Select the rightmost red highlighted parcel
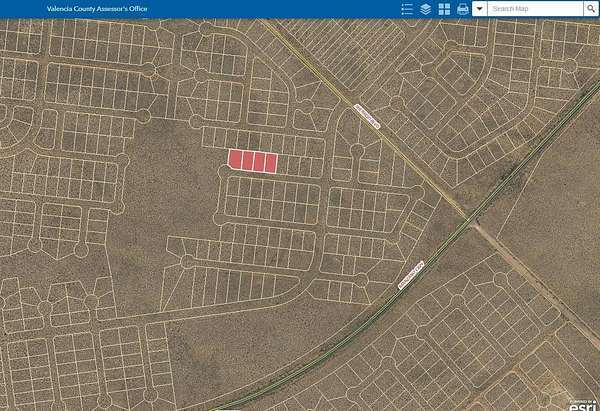 [270, 163]
